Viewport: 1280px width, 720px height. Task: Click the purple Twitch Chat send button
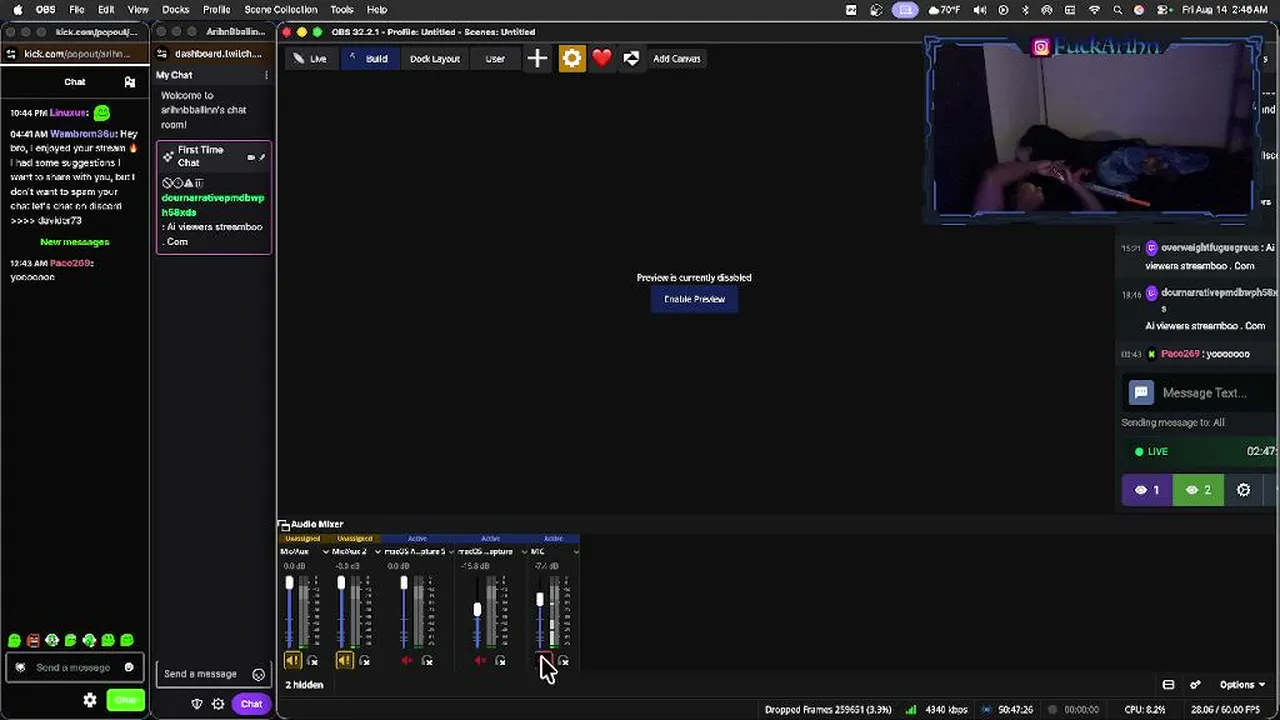pos(251,704)
